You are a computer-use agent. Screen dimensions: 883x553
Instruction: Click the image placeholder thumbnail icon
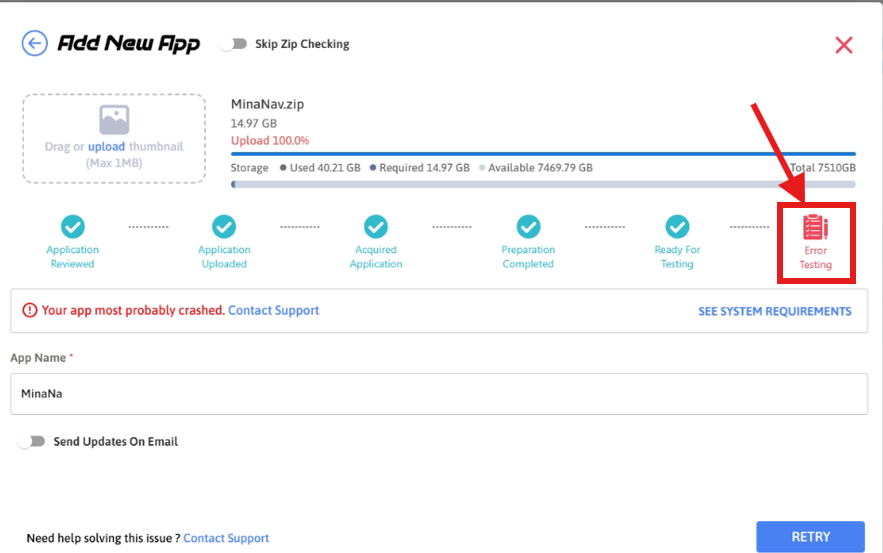114,121
